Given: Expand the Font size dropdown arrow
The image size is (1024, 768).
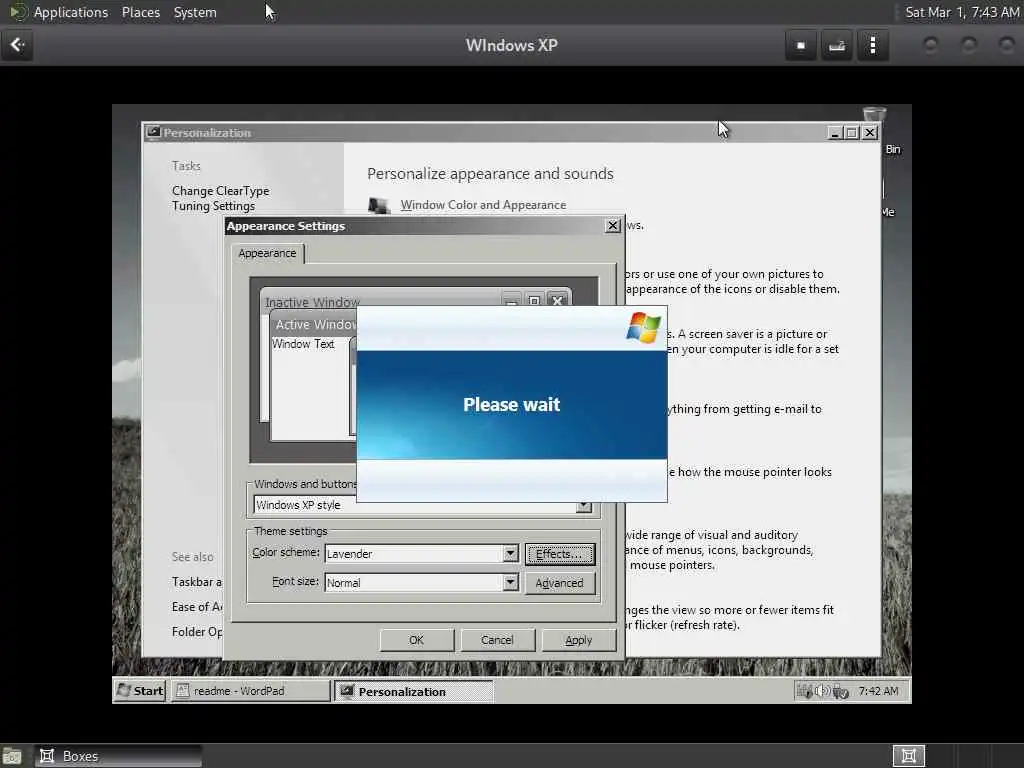Looking at the screenshot, I should [511, 583].
